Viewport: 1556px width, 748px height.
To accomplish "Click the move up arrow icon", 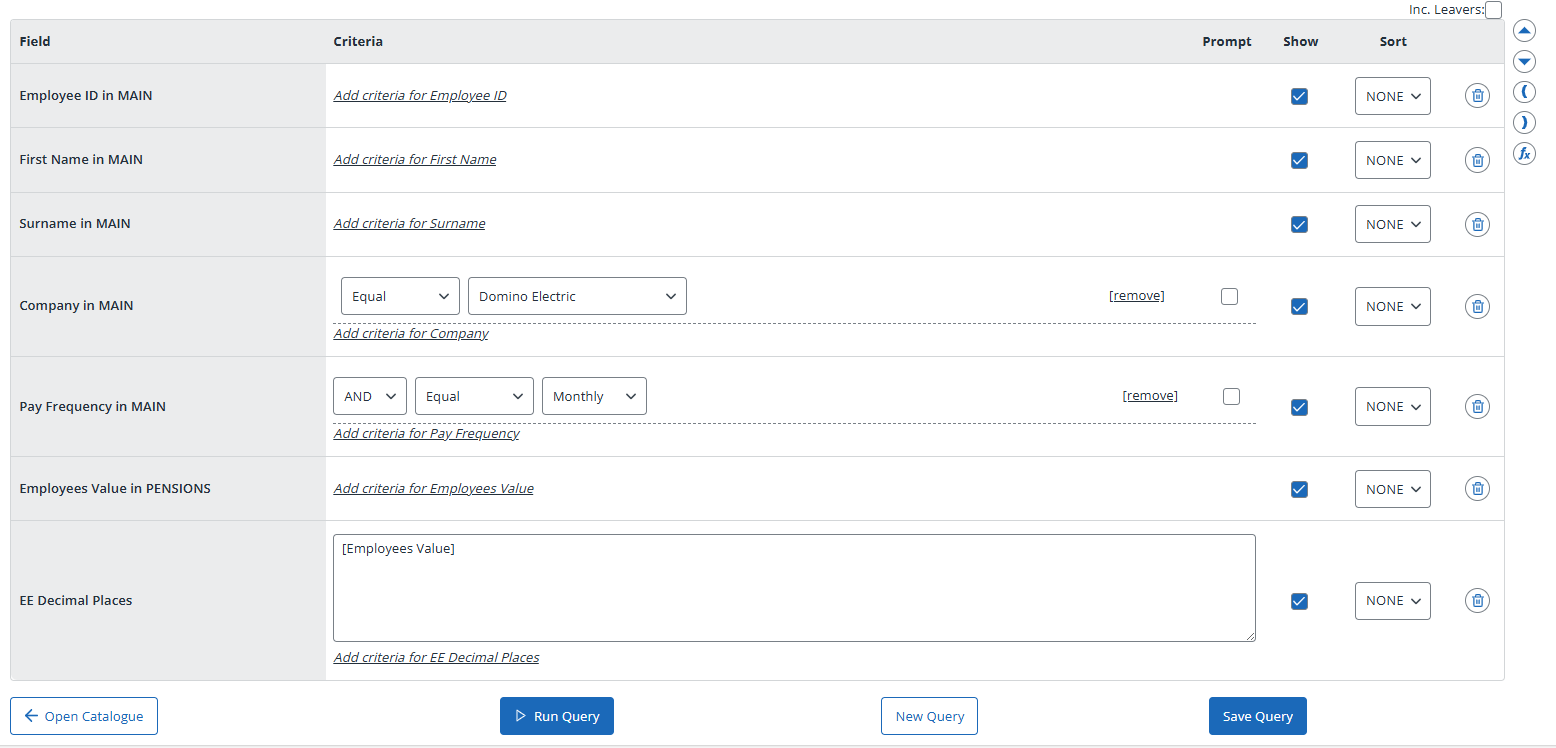I will (x=1524, y=30).
